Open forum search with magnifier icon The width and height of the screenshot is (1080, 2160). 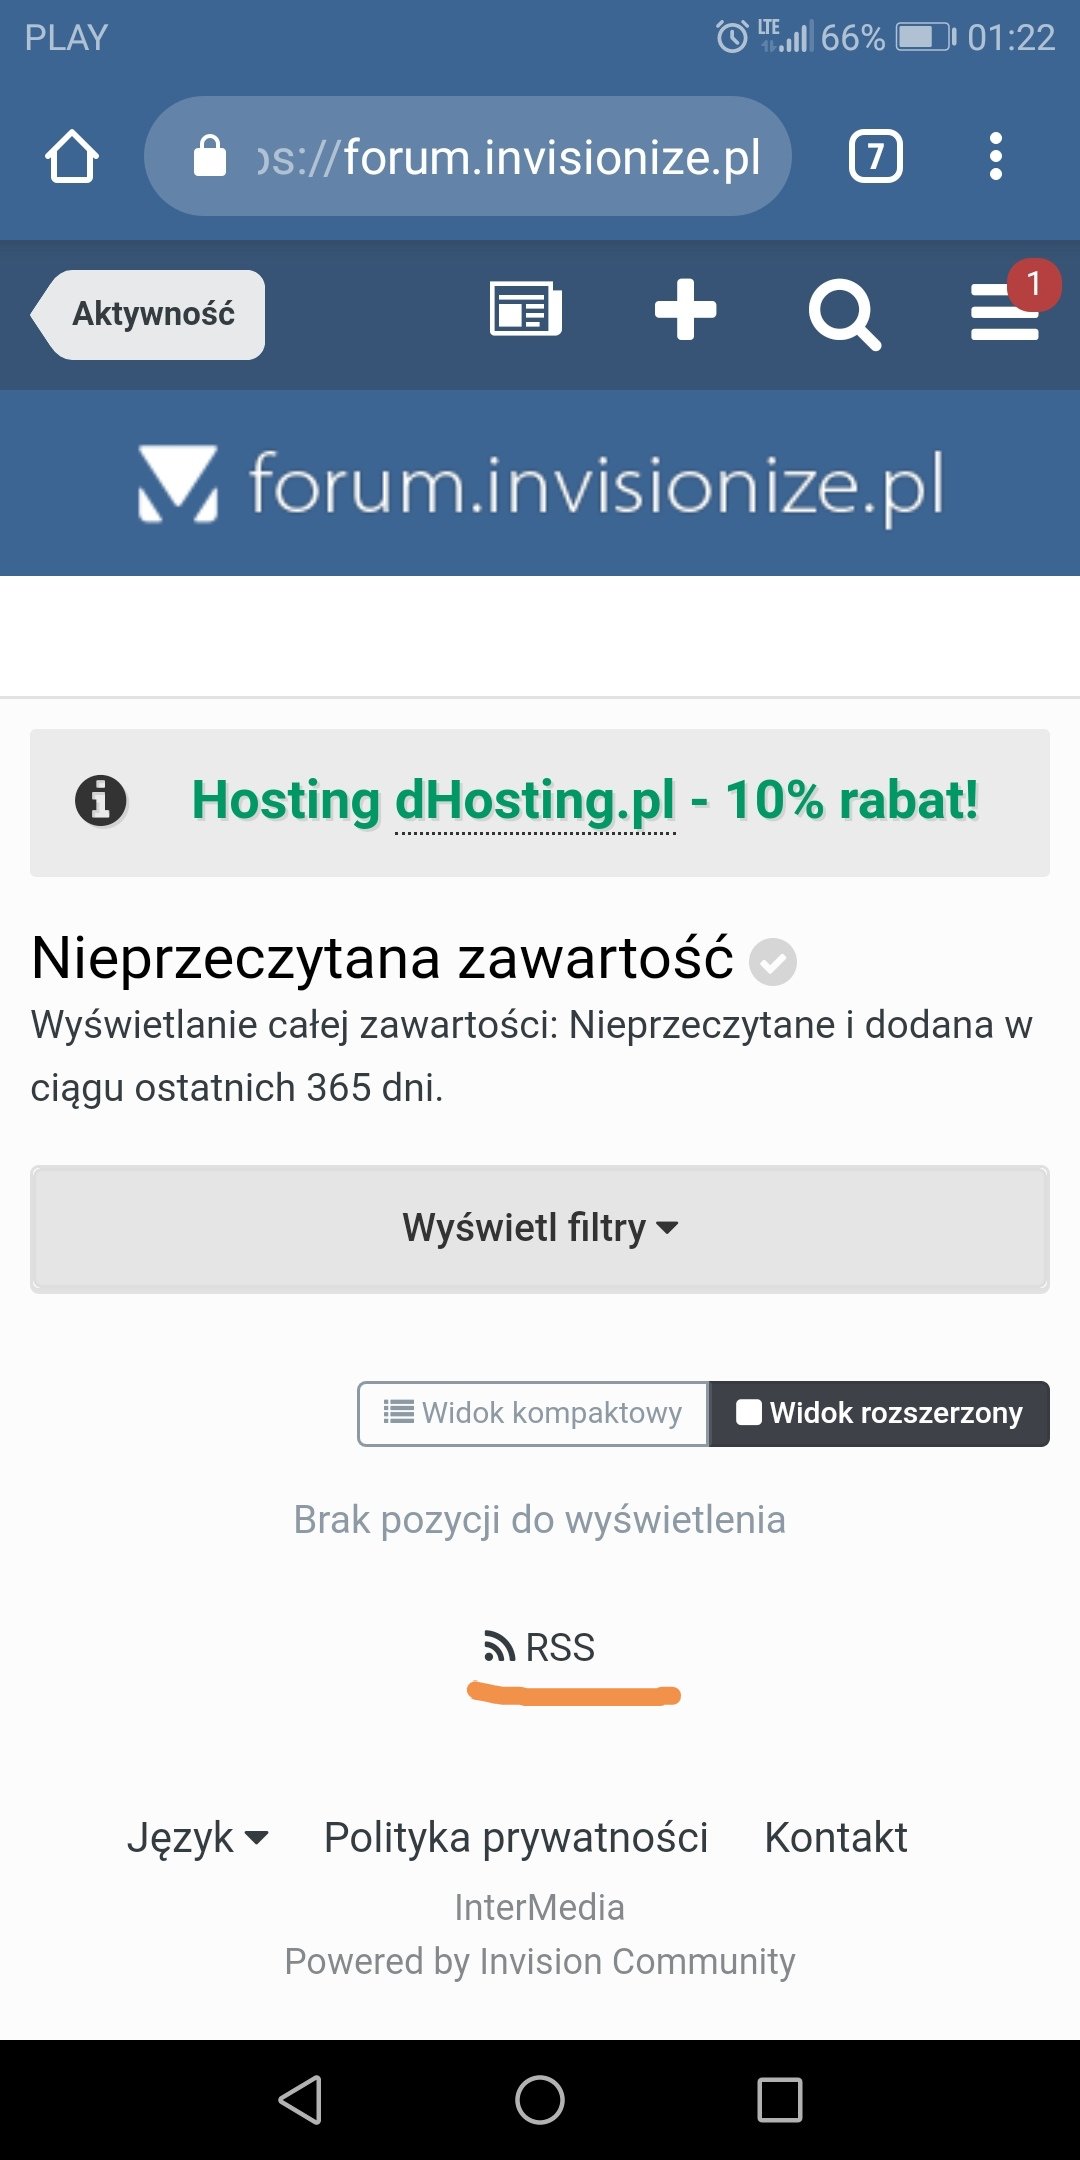pos(844,314)
